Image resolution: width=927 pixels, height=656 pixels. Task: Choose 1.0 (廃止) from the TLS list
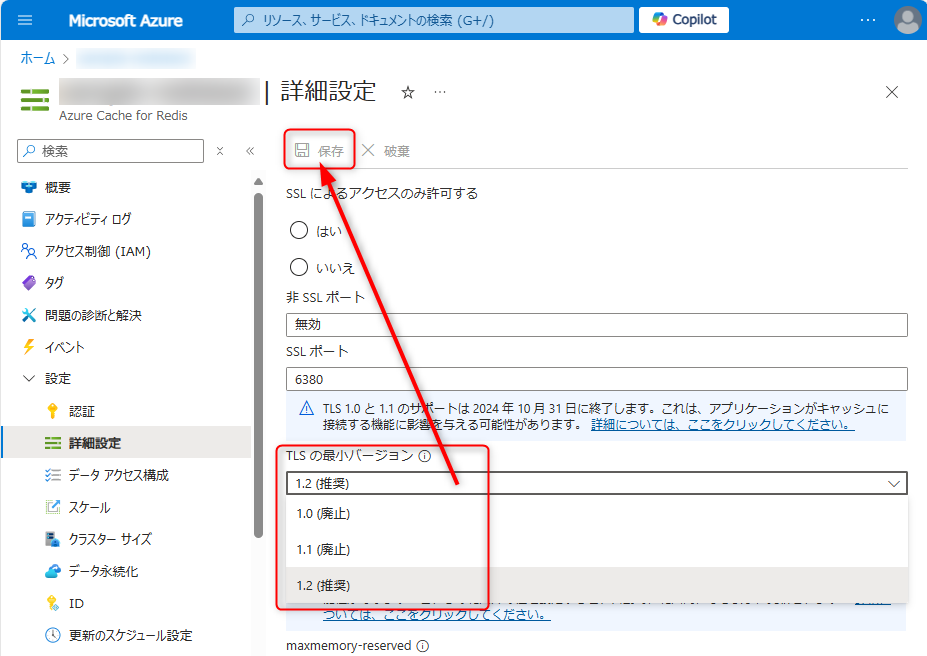324,514
